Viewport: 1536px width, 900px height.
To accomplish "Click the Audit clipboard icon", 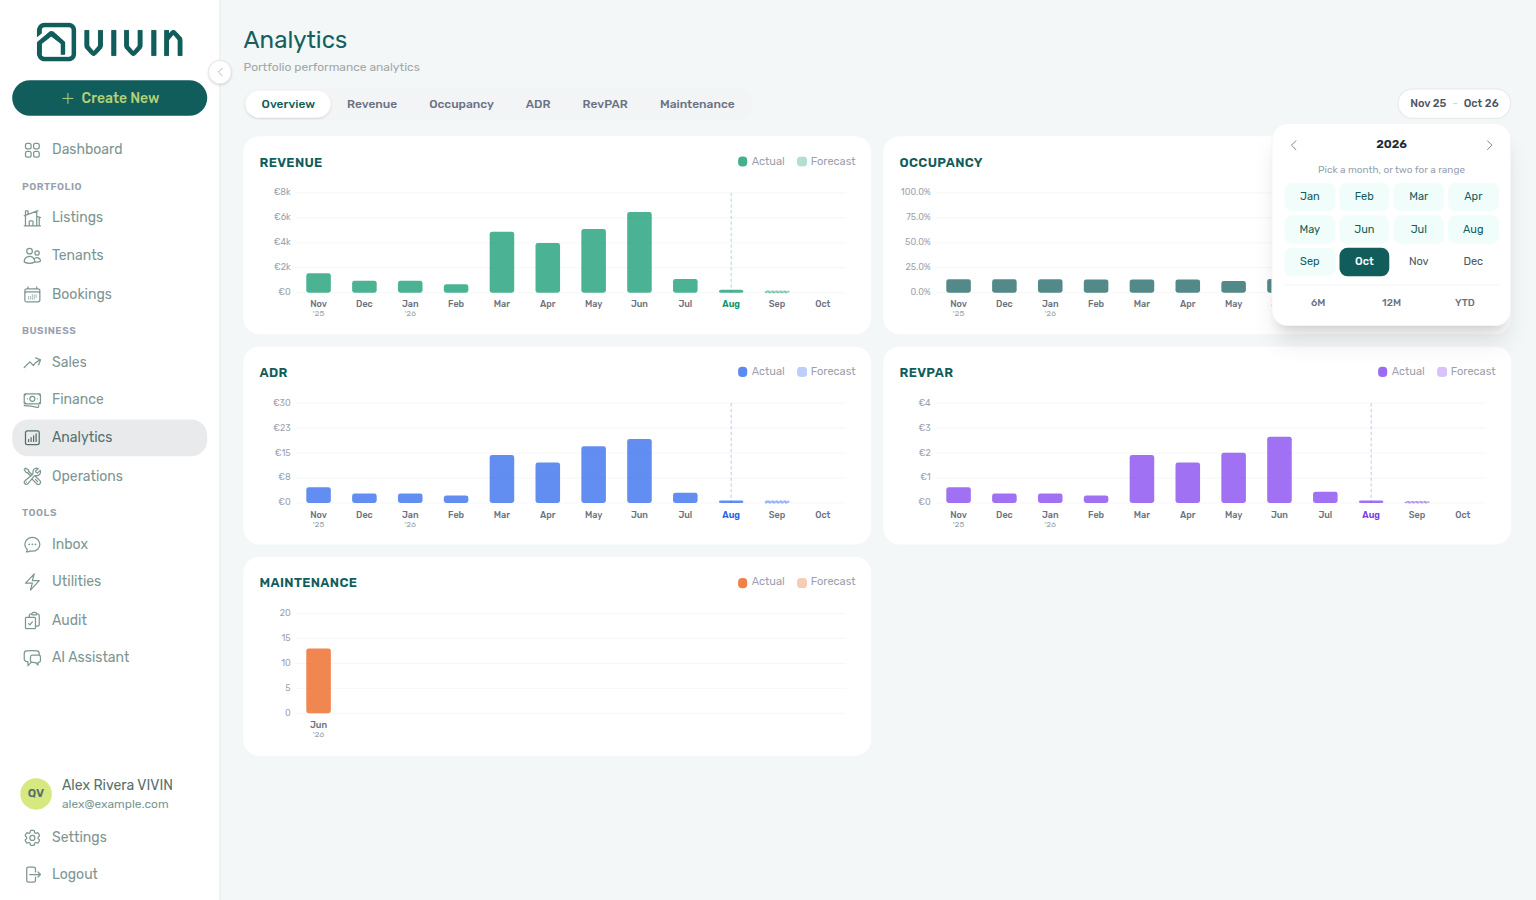I will [x=32, y=621].
